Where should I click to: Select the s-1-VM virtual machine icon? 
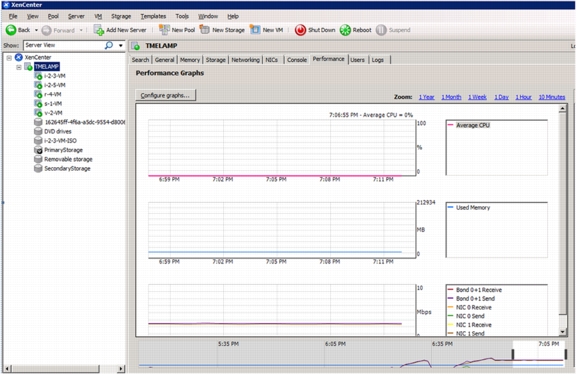(x=38, y=104)
